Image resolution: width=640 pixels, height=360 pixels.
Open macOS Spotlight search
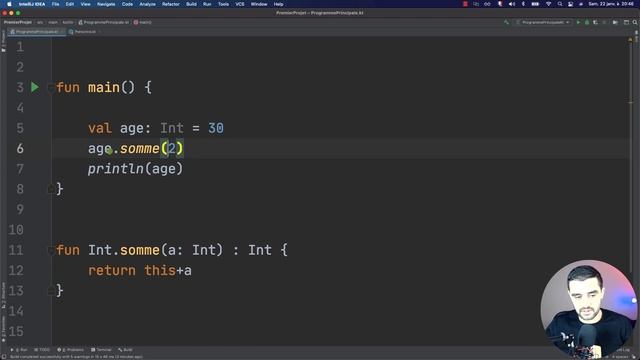pos(560,4)
